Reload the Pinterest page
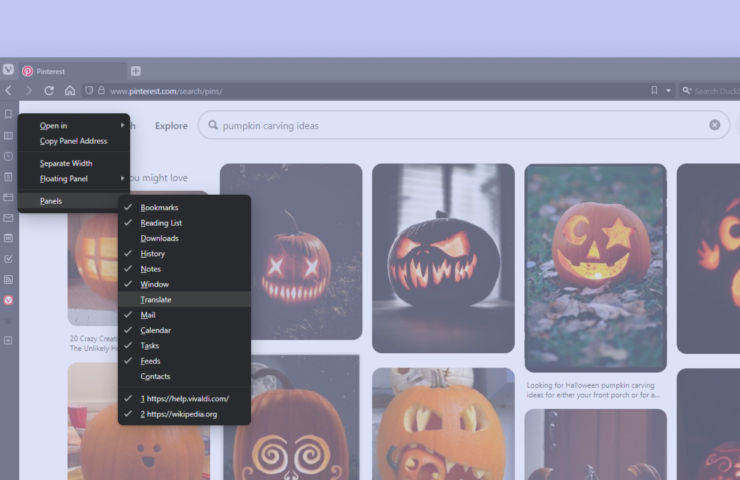Viewport: 740px width, 480px height. pyautogui.click(x=49, y=91)
